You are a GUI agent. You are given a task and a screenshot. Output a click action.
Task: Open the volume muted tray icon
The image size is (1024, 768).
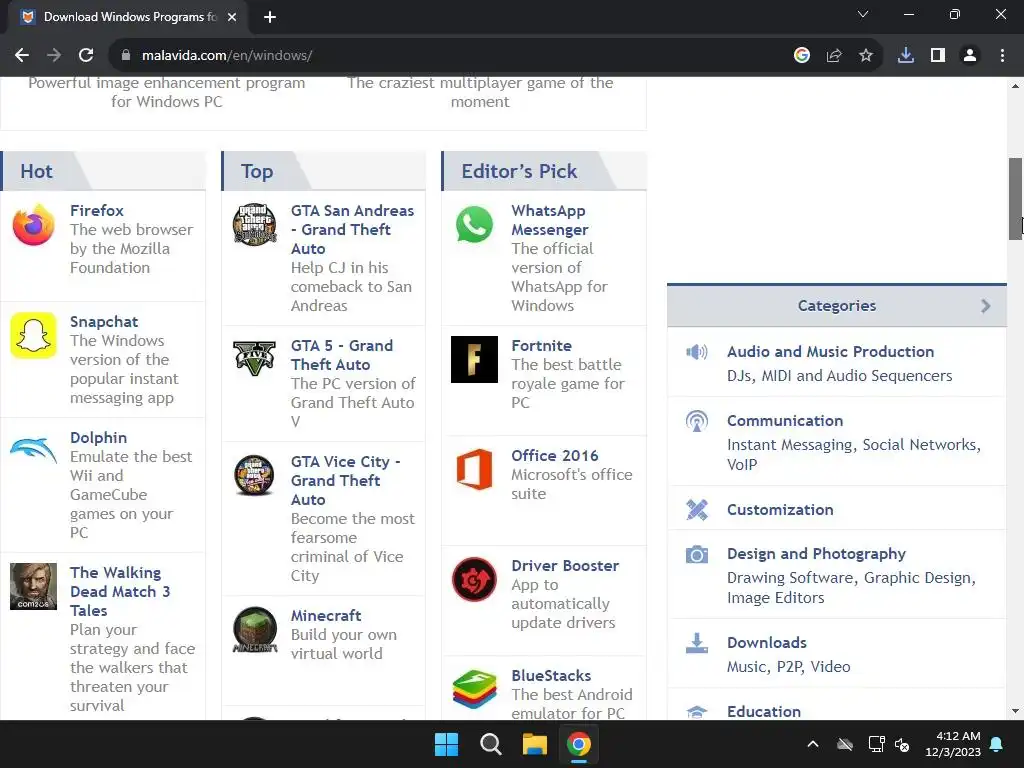(902, 744)
